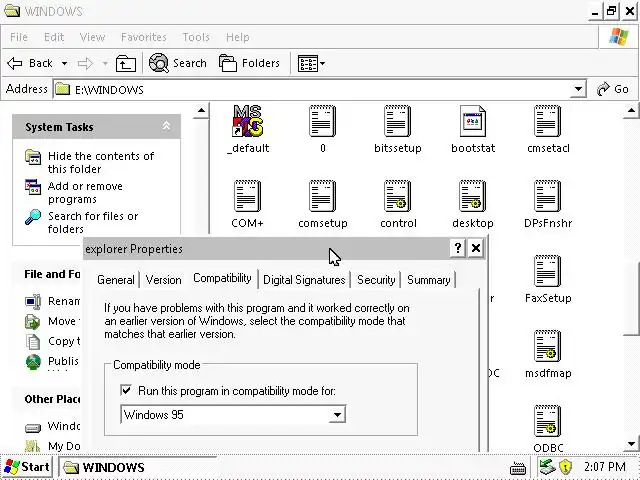
Task: Open the Tools menu
Action: coord(196,37)
